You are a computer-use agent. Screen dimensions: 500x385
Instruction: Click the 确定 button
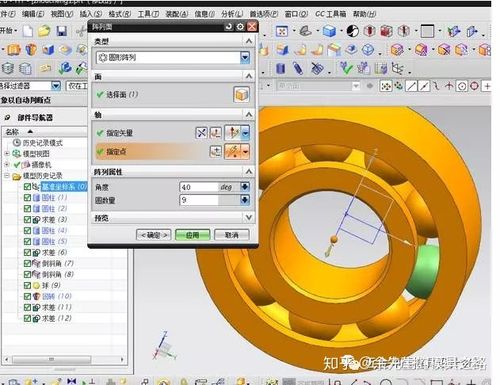click(153, 235)
